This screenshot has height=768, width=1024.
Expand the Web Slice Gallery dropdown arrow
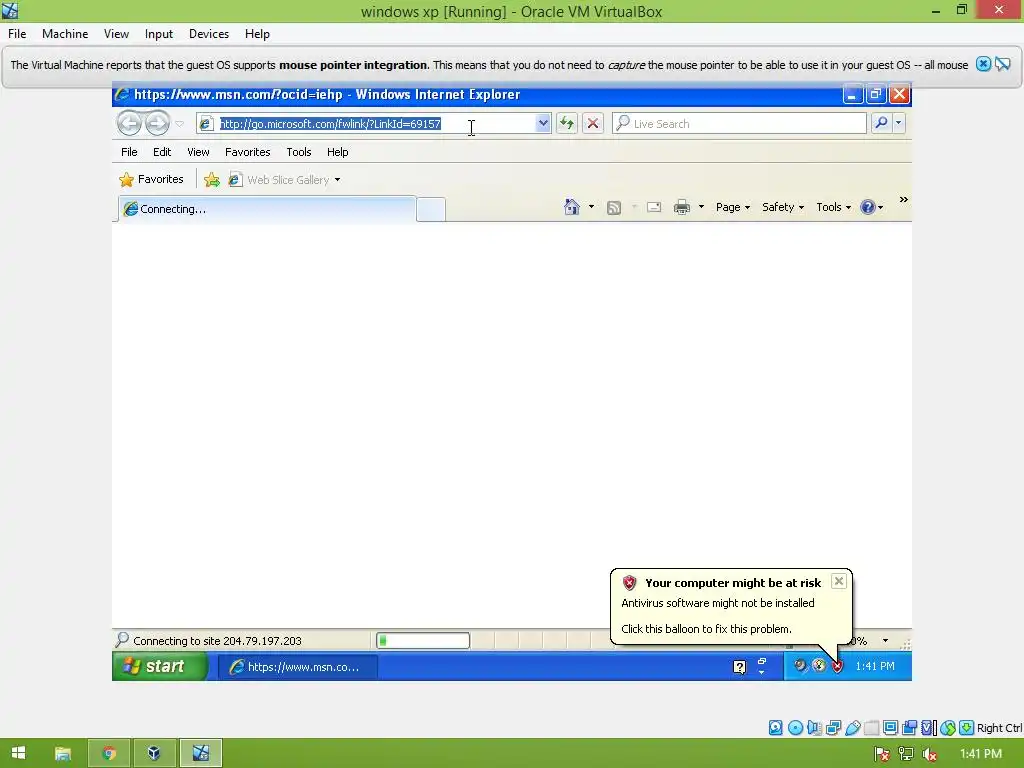337,180
